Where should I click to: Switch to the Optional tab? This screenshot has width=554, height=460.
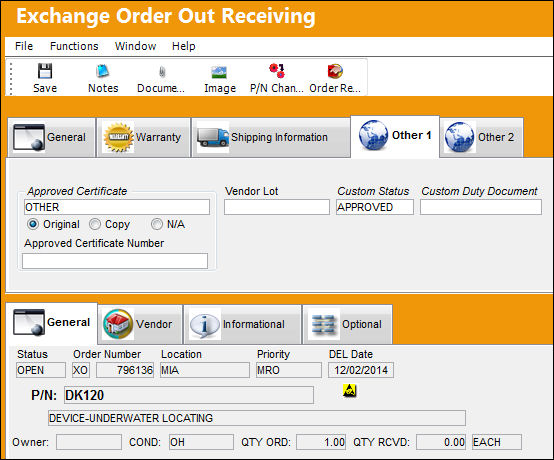(x=347, y=324)
